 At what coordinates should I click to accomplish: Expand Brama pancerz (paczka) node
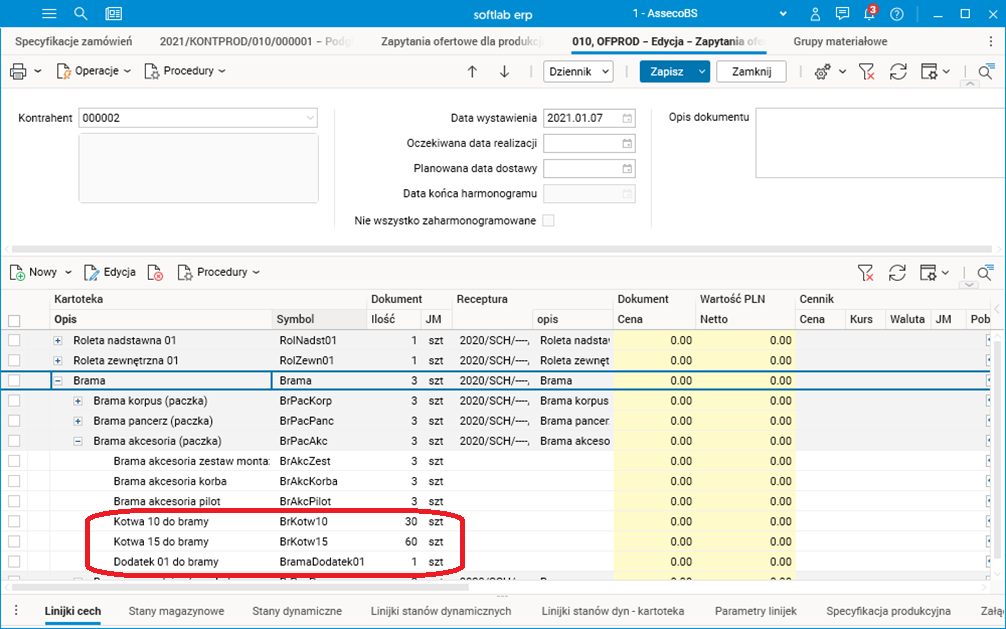[78, 421]
